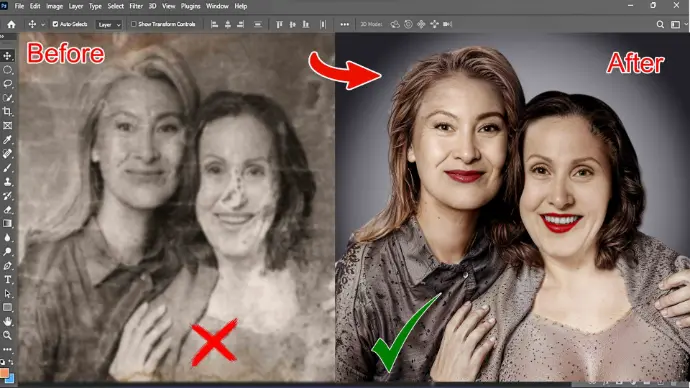Click the Home icon in options bar
The width and height of the screenshot is (690, 388).
click(11, 25)
